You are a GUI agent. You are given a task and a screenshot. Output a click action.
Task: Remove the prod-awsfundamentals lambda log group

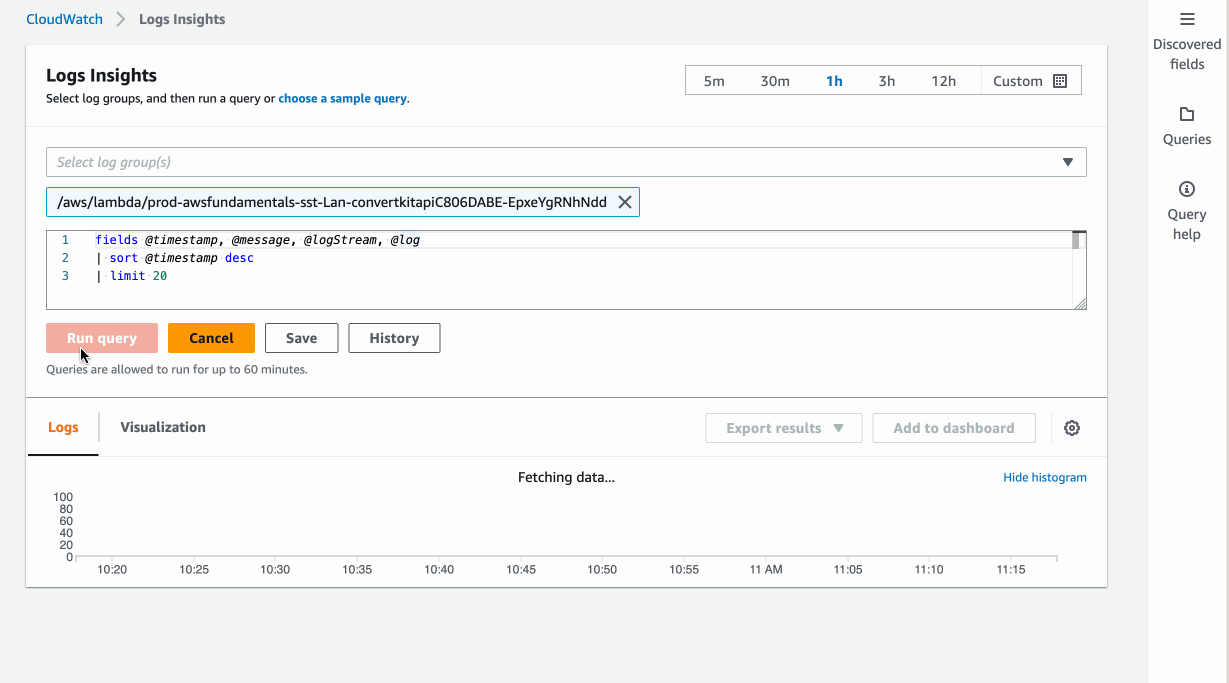[624, 201]
